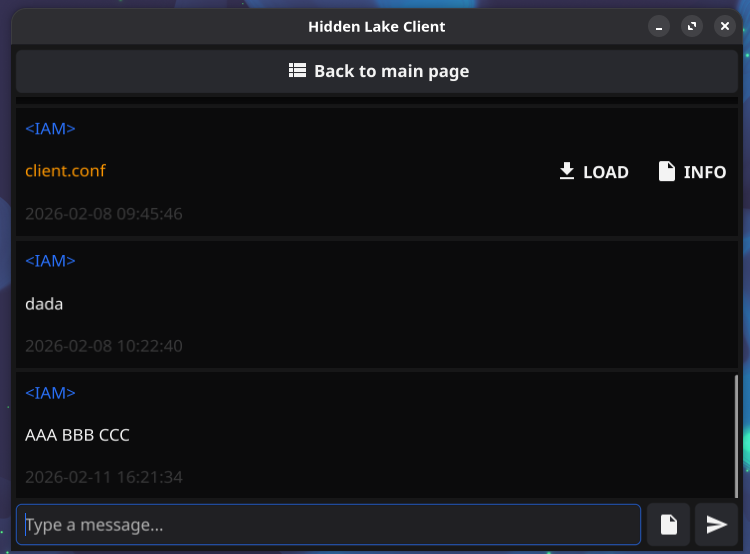The width and height of the screenshot is (750, 554).
Task: Click the timestamp 2026-02-08 09:45:46
Action: [x=104, y=214]
